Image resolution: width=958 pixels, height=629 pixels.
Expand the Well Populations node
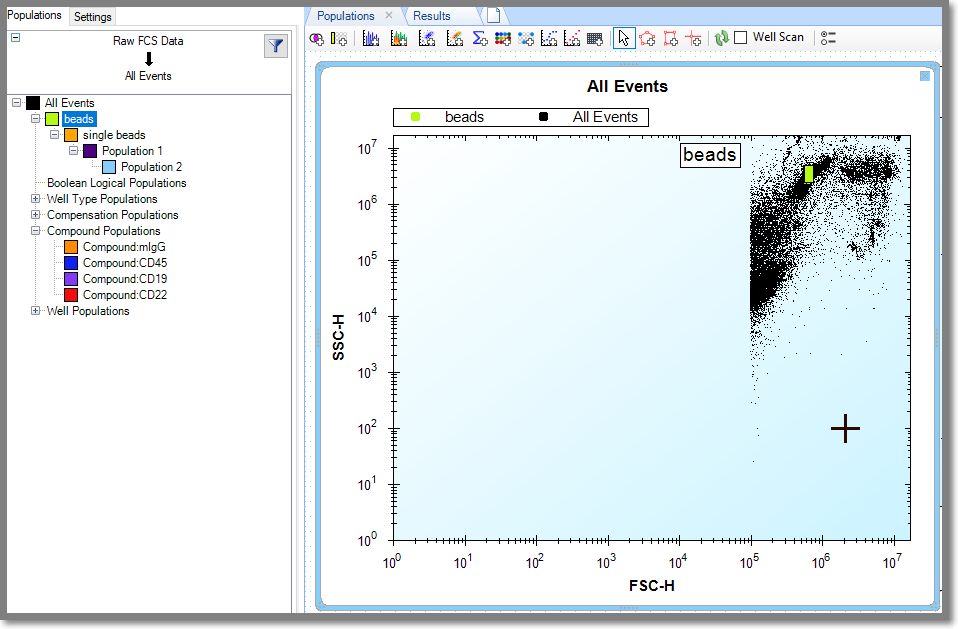pos(37,311)
